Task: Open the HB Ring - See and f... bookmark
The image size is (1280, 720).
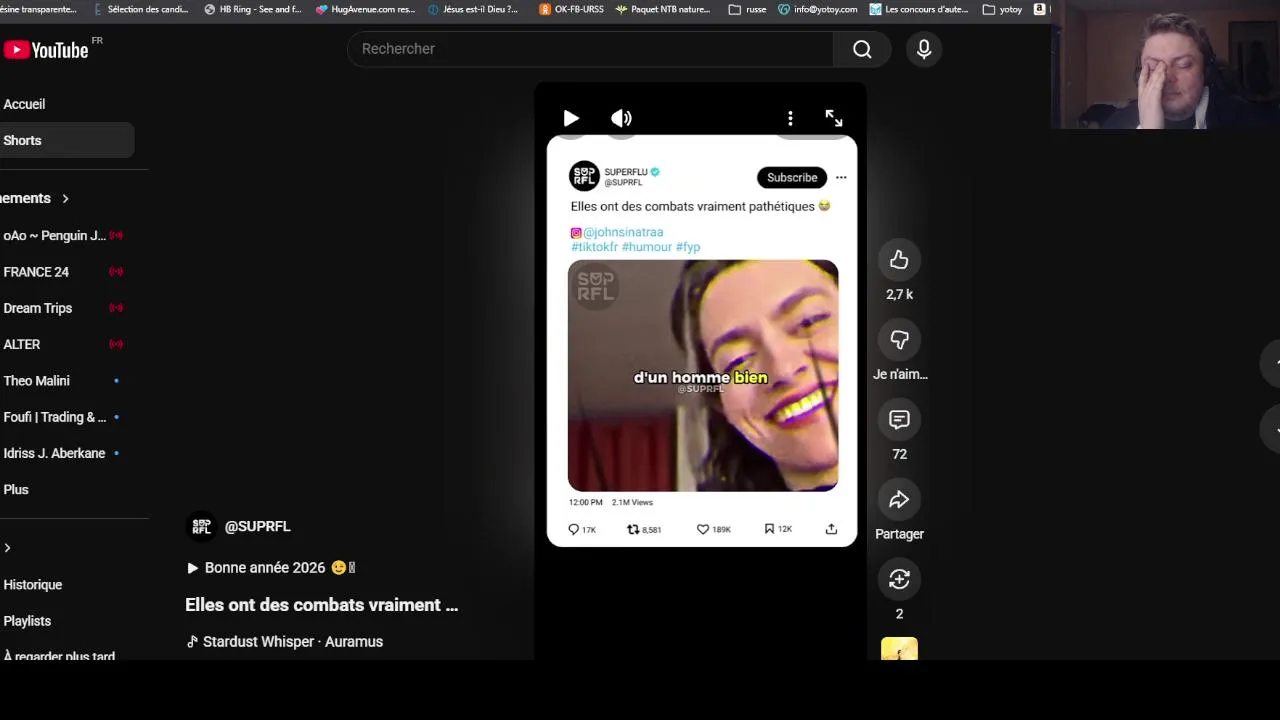Action: point(253,9)
